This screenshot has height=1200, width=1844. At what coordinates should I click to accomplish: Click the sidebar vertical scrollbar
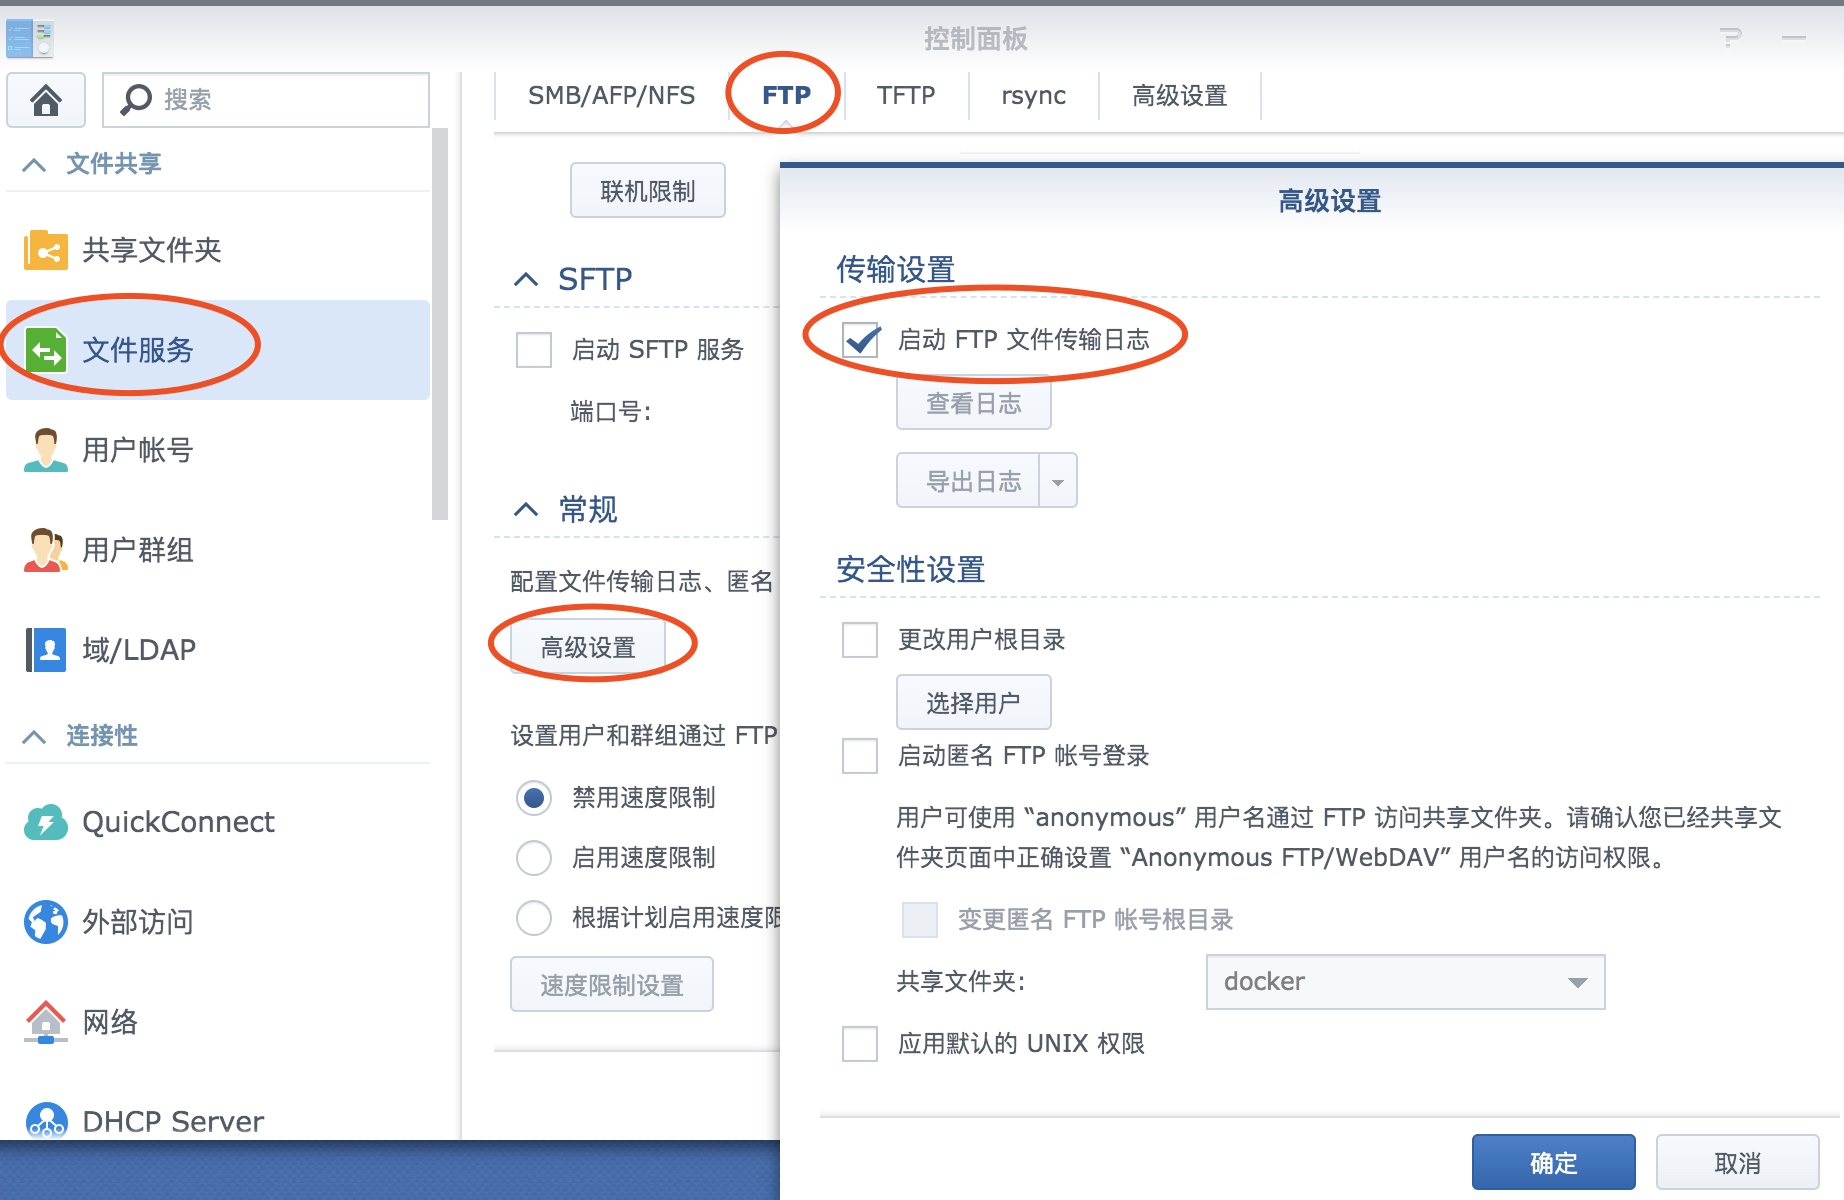[x=440, y=325]
